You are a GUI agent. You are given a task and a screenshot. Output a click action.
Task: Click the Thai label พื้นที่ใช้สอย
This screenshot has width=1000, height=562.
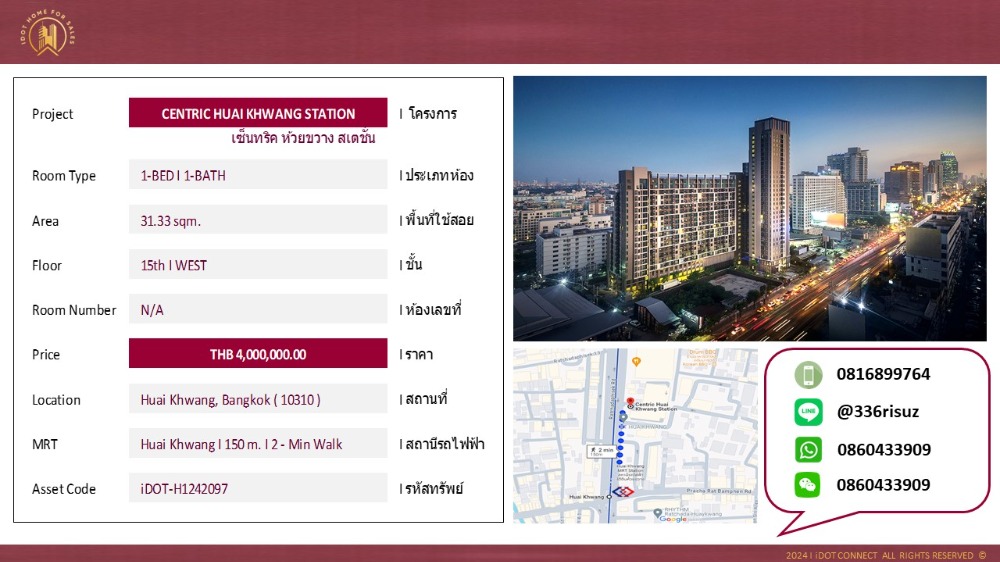[x=439, y=220]
